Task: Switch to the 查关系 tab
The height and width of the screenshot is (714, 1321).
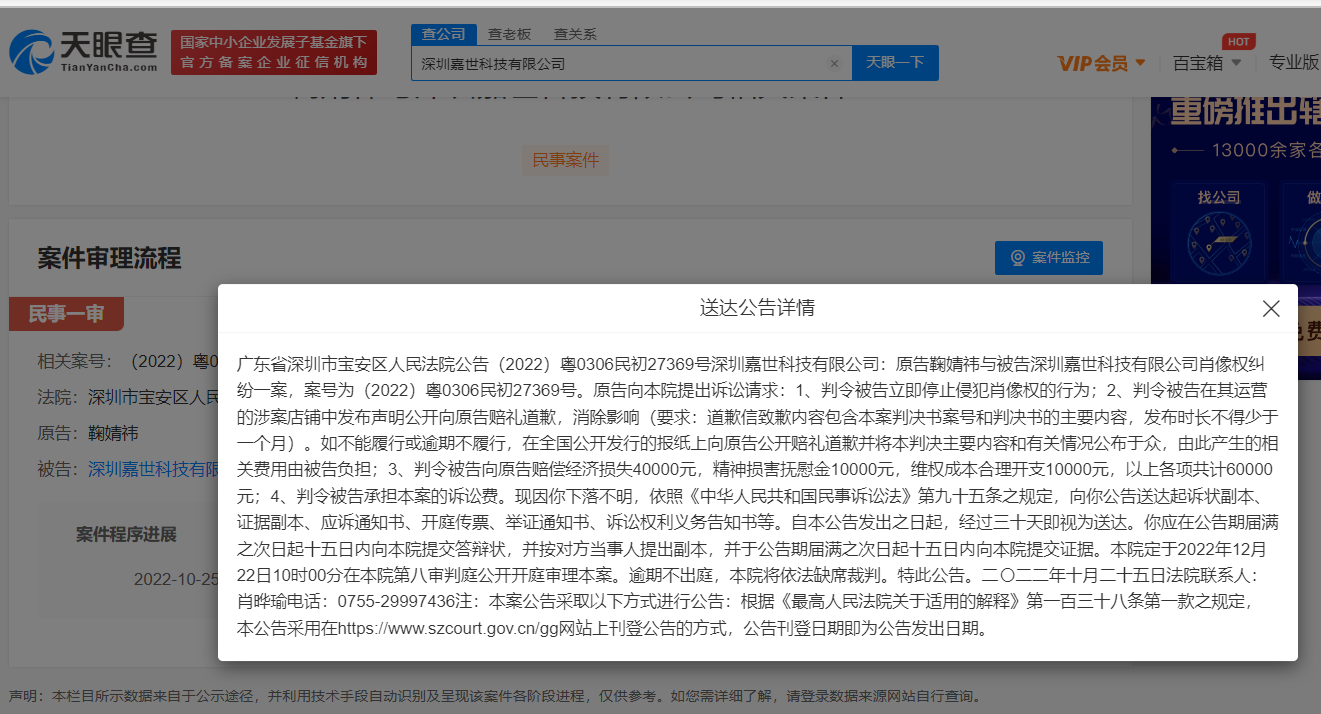Action: point(575,34)
